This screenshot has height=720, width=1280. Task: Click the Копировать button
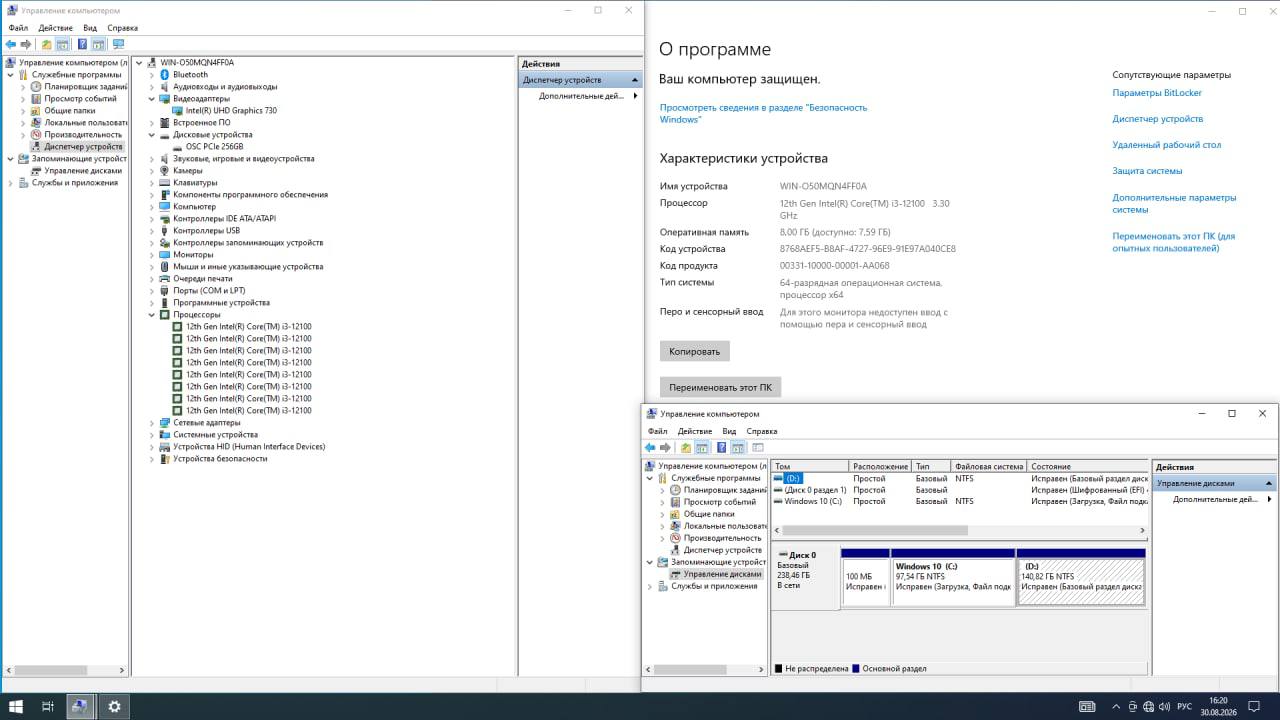(695, 352)
